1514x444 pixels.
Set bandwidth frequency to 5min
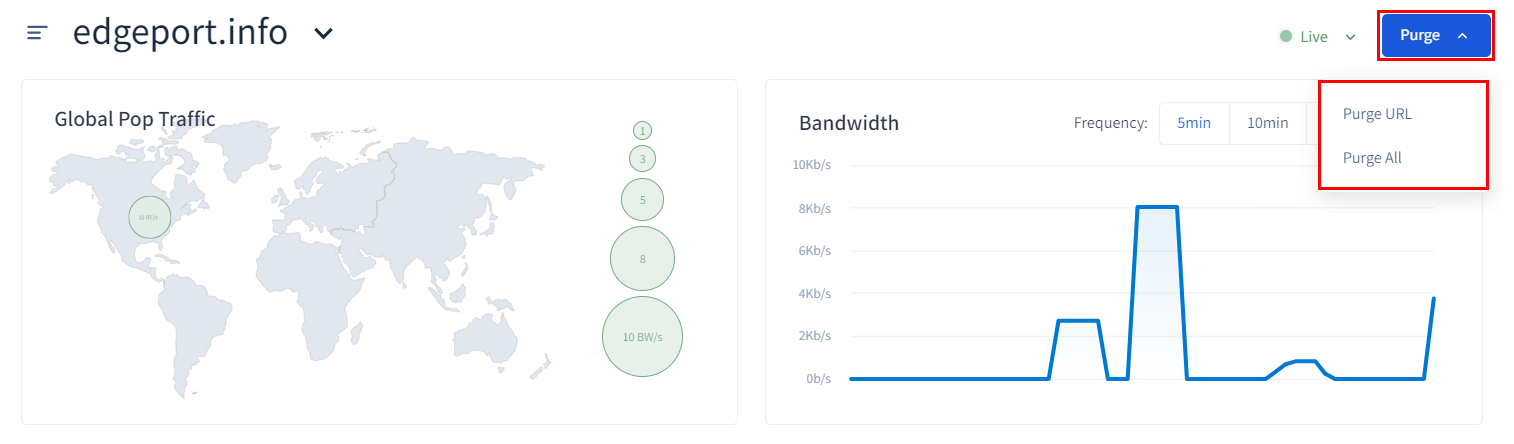(x=1194, y=123)
